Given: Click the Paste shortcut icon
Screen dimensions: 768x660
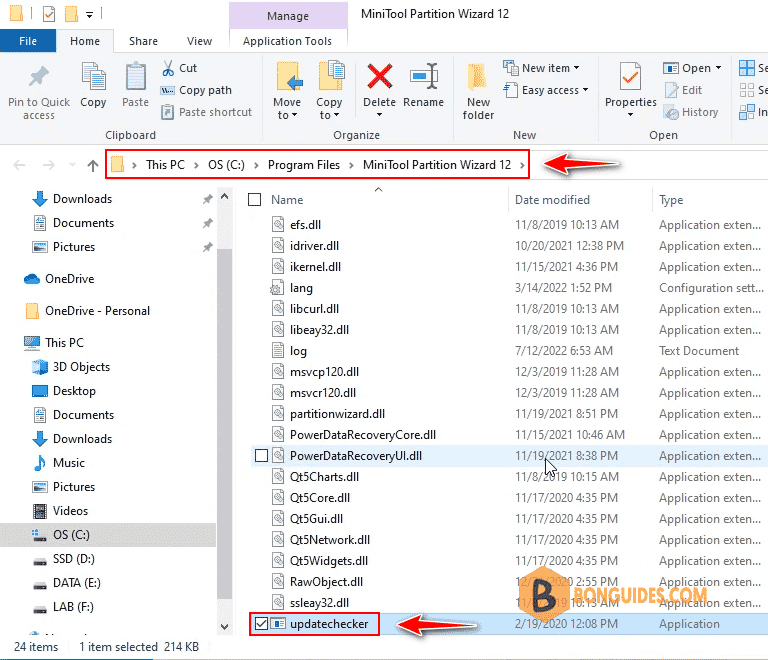Looking at the screenshot, I should tap(168, 112).
